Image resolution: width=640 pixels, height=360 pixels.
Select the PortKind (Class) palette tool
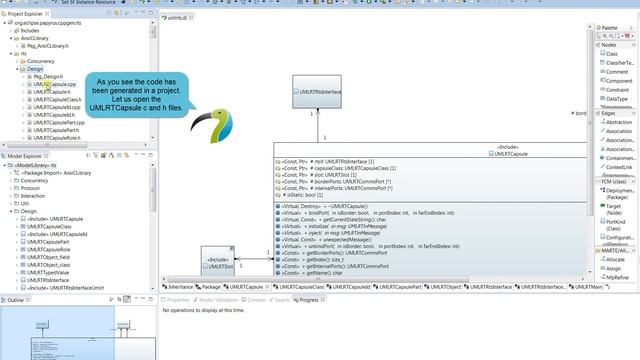pyautogui.click(x=616, y=225)
